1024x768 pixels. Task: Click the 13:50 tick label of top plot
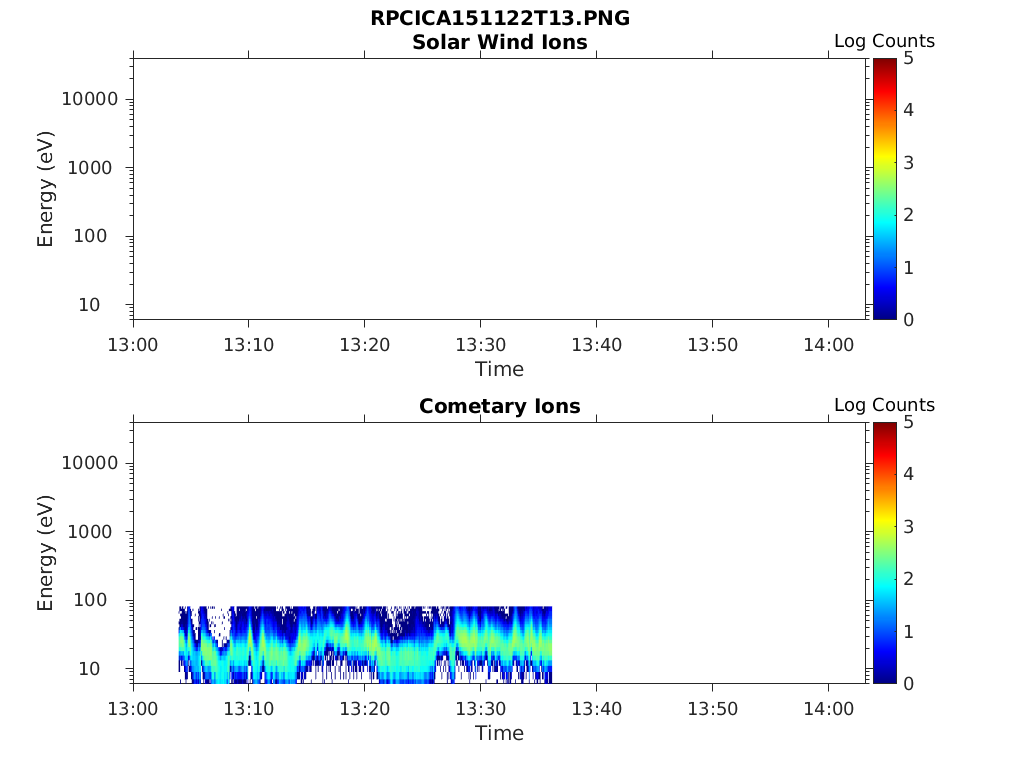(x=712, y=345)
